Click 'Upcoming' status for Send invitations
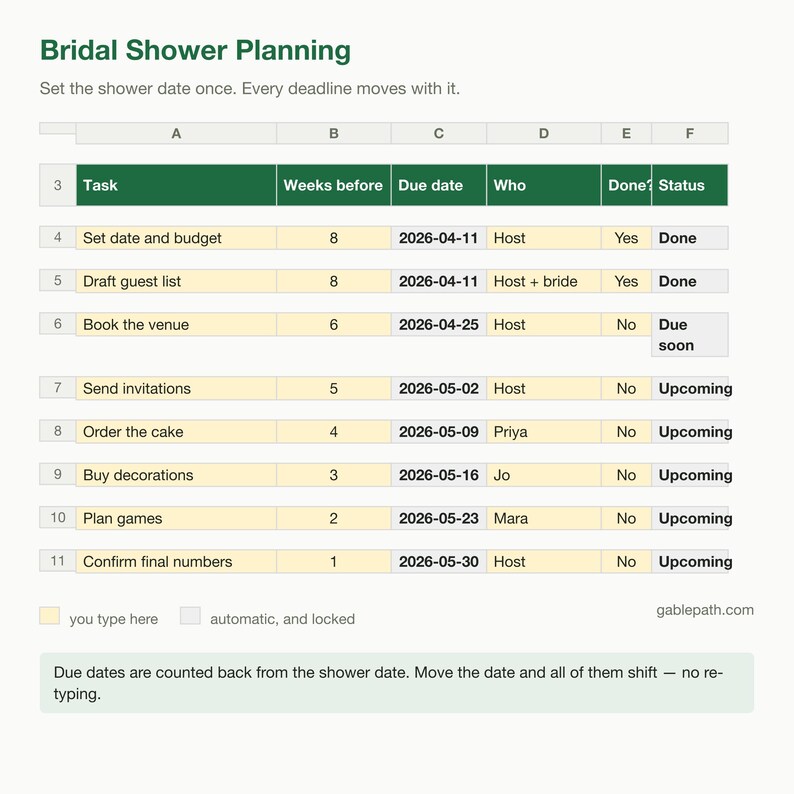794x794 pixels. 690,388
